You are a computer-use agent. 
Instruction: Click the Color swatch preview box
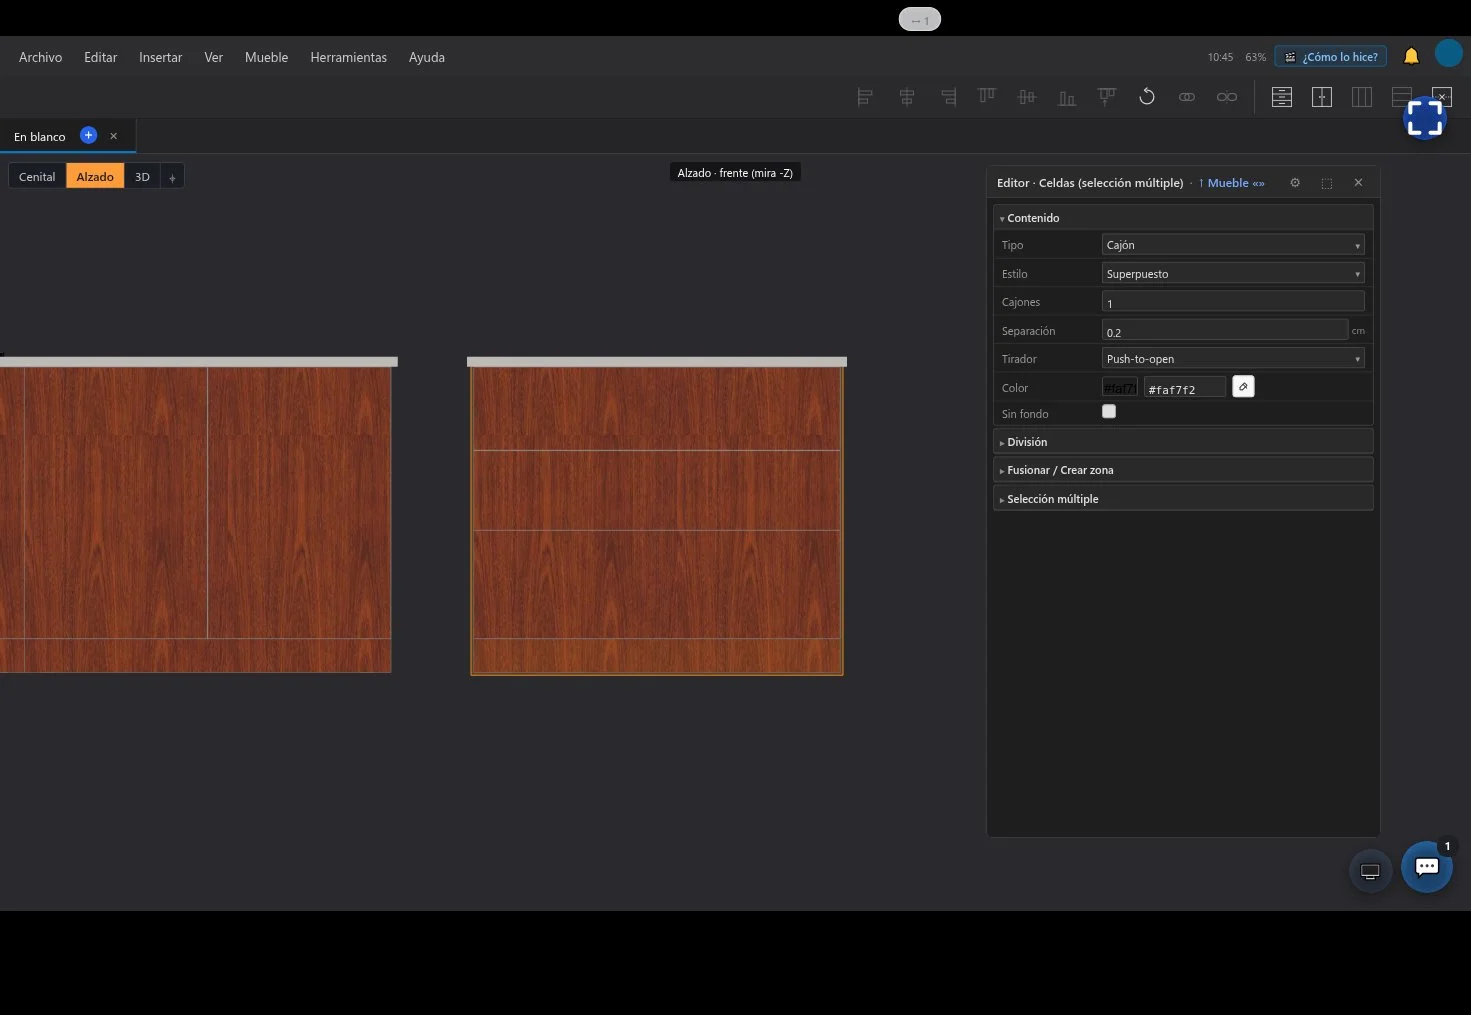click(1120, 387)
